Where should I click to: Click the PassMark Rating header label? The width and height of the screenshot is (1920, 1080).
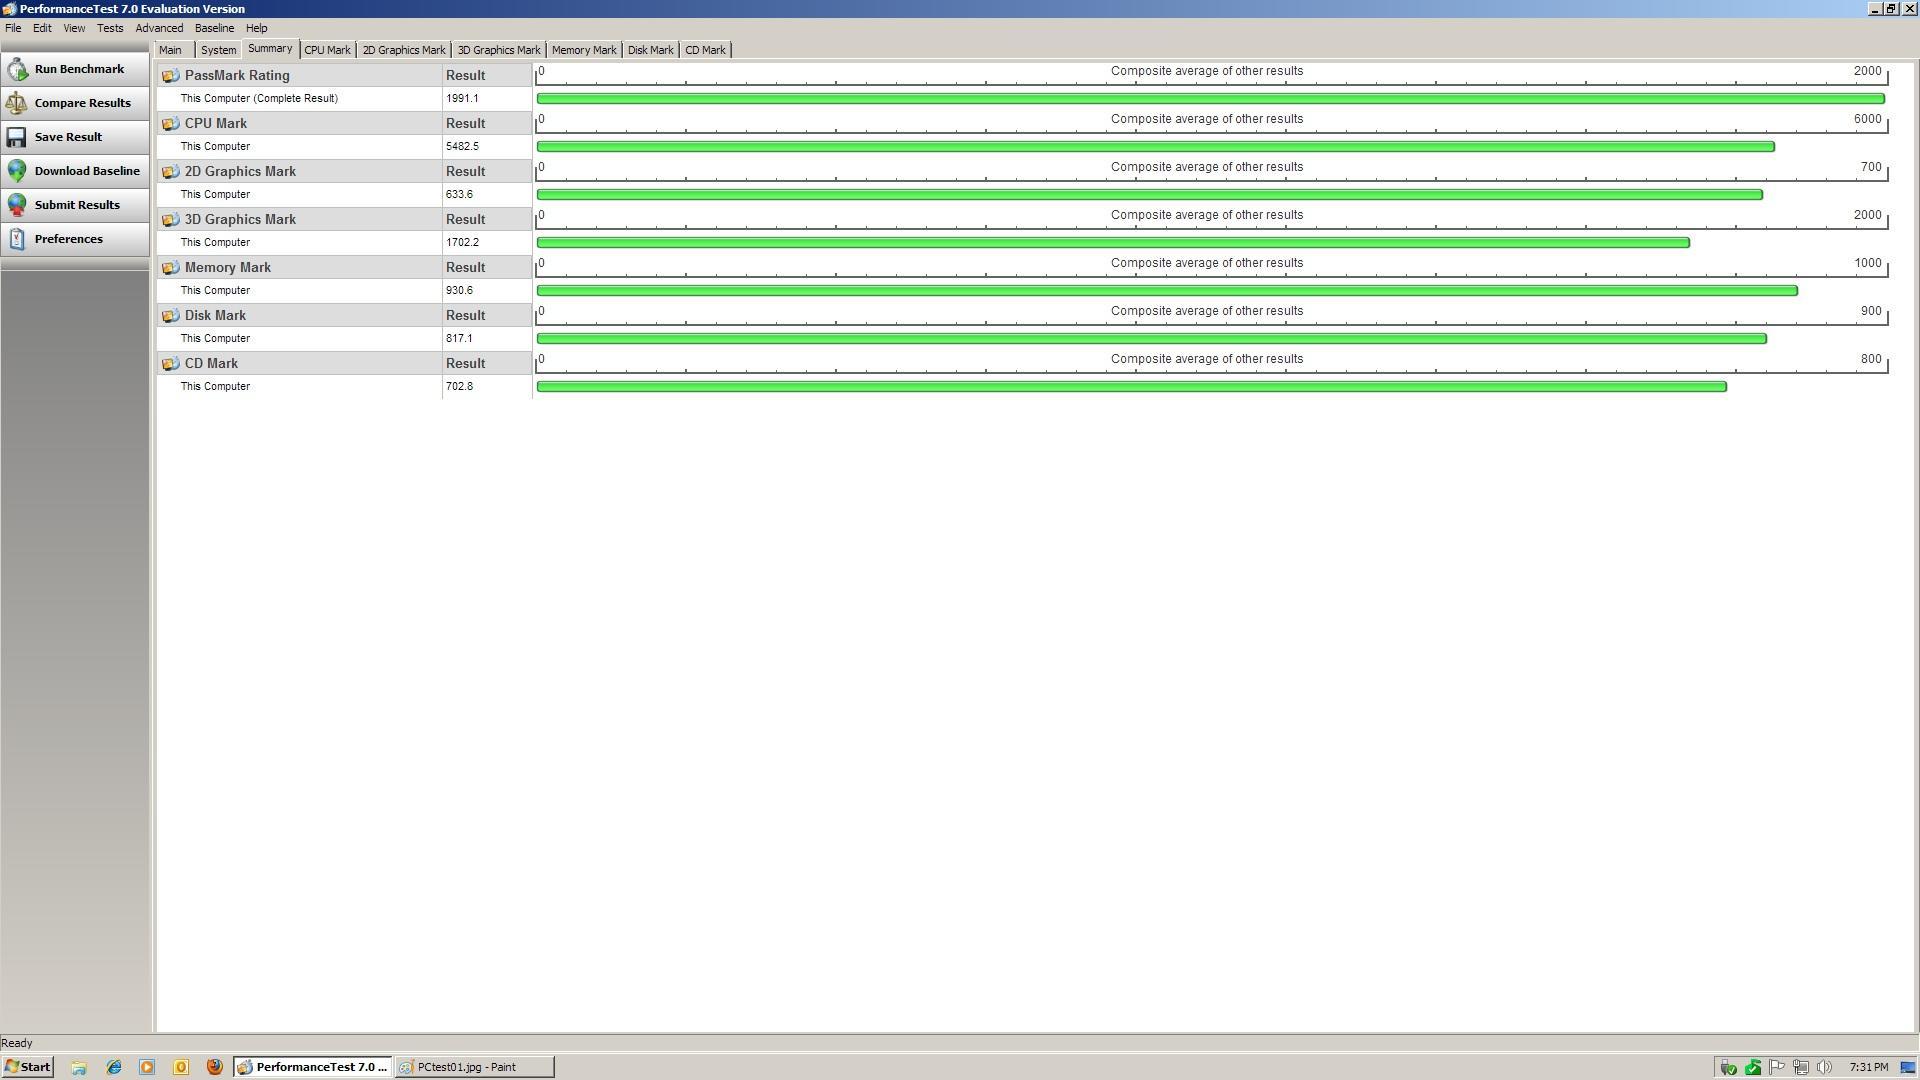point(237,76)
